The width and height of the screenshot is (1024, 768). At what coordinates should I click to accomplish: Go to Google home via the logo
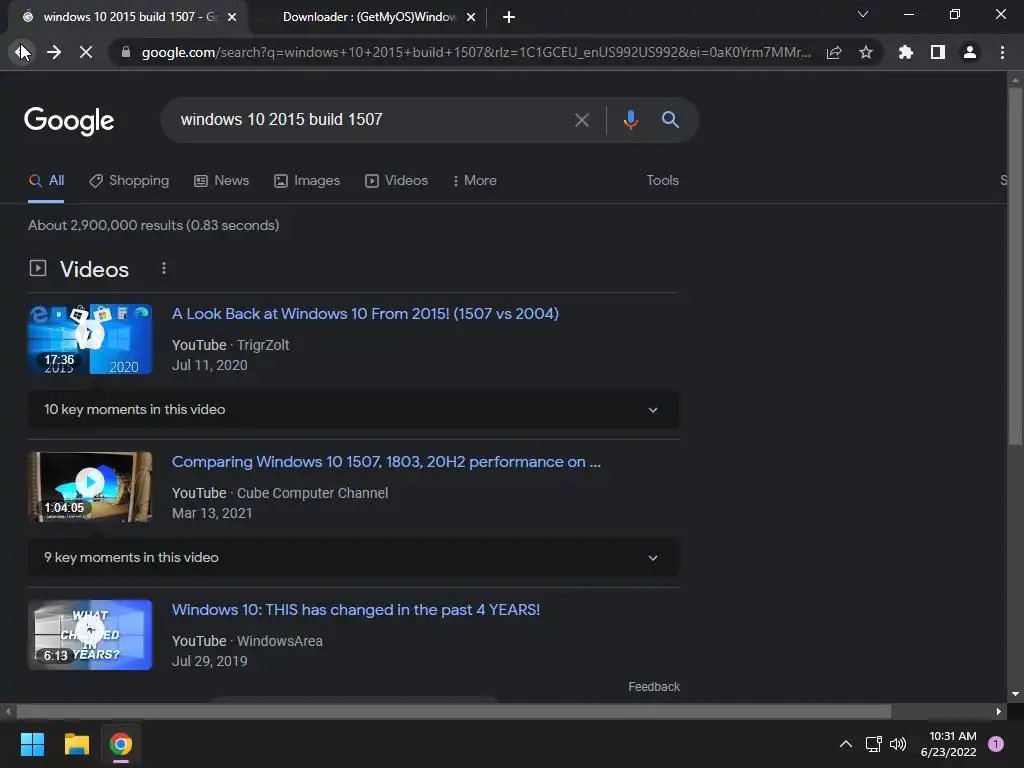coord(69,121)
